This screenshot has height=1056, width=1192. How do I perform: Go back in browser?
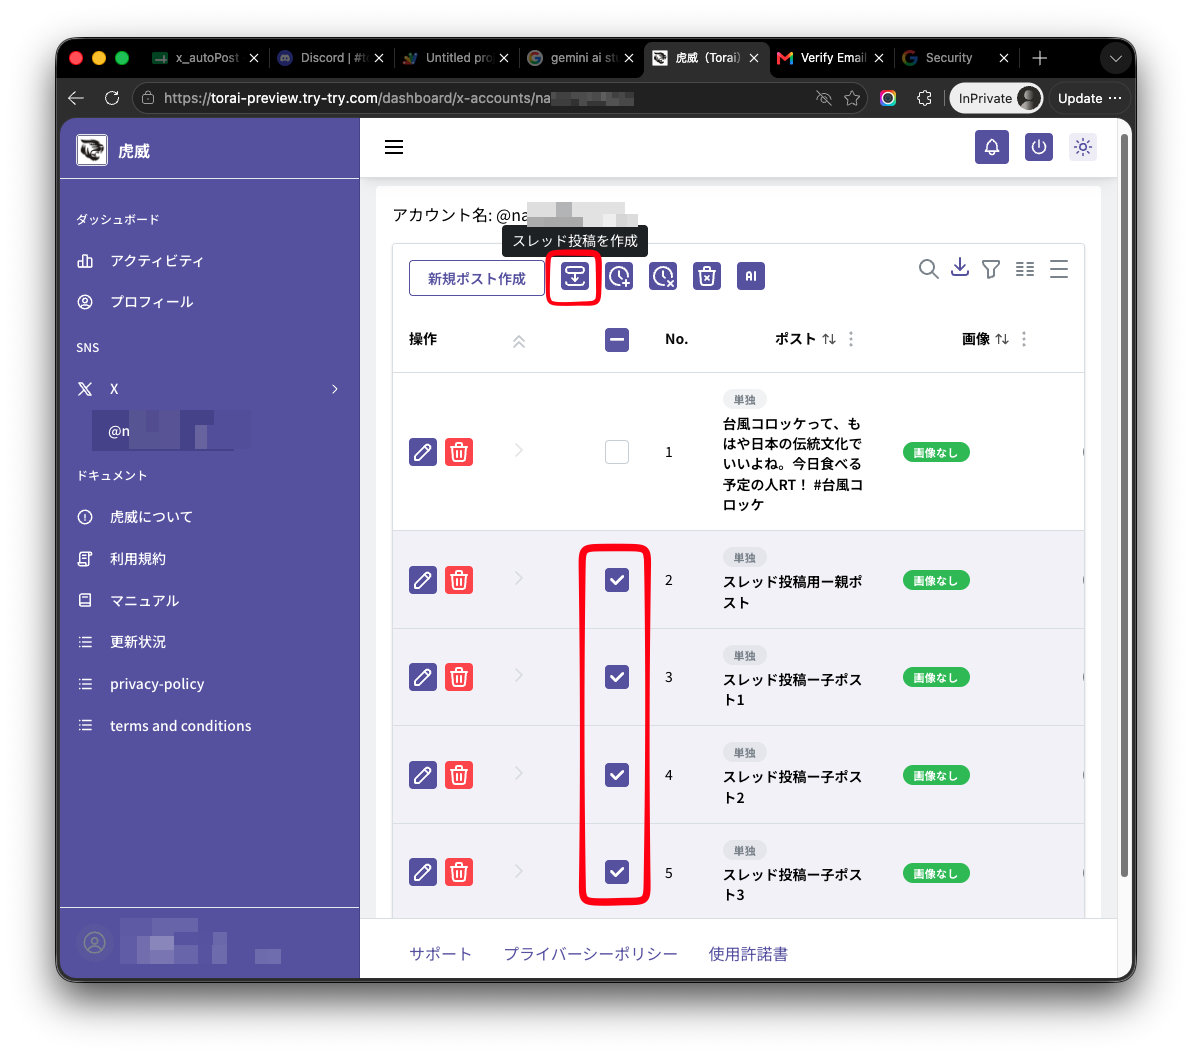[75, 98]
